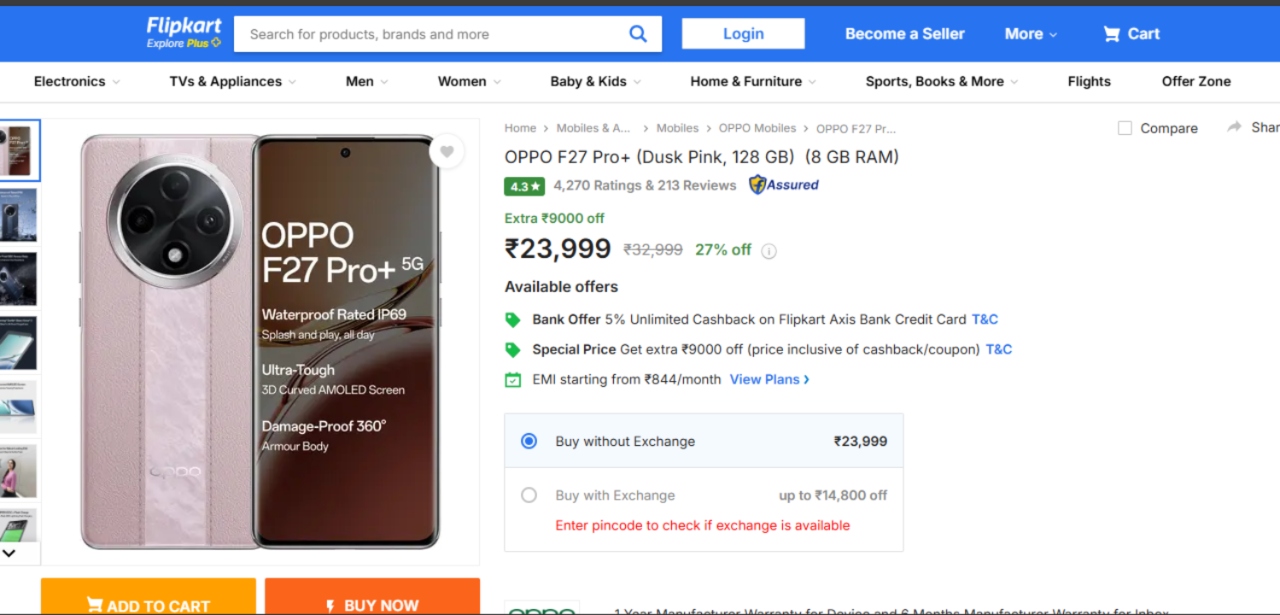Click the 27% off discount text
This screenshot has height=615, width=1280.
723,250
